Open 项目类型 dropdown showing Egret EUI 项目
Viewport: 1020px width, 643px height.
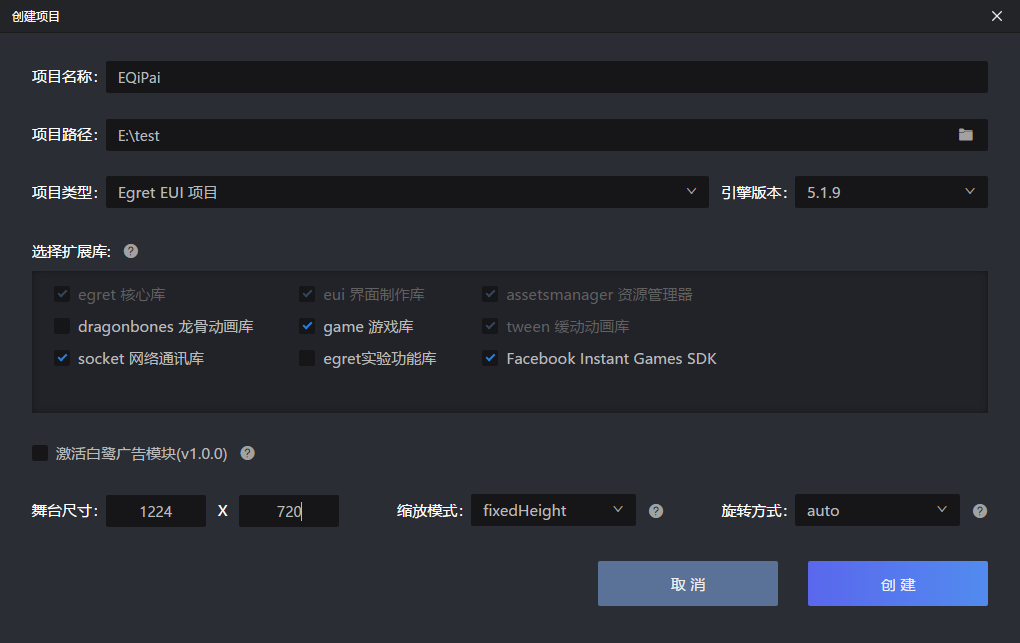pos(407,192)
